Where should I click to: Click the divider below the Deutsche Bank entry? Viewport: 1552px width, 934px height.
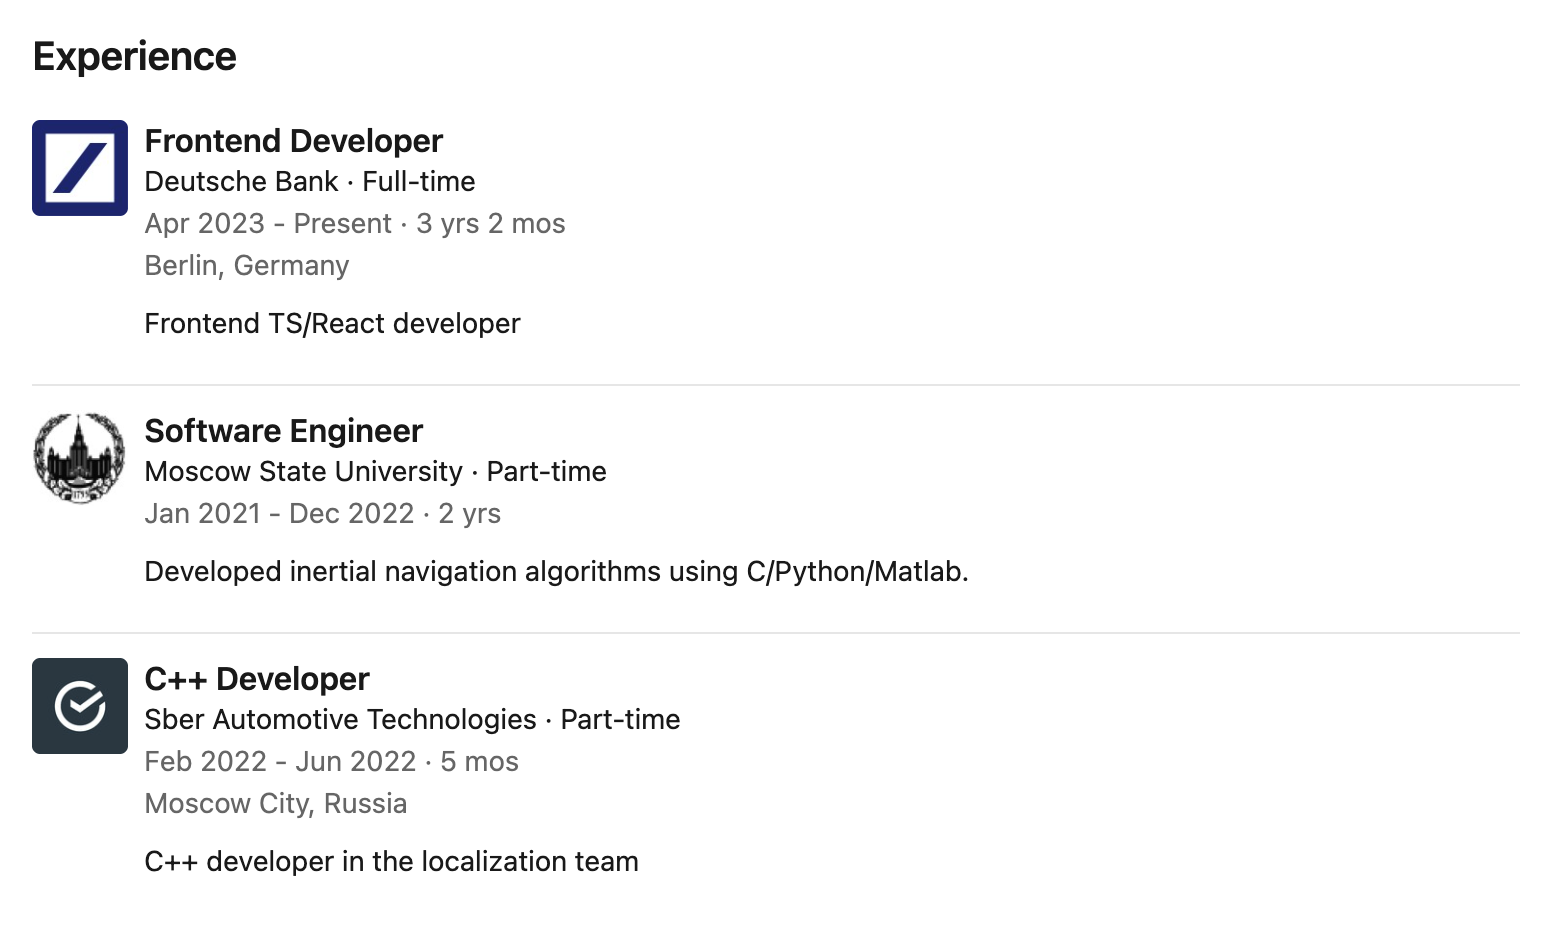coord(776,385)
